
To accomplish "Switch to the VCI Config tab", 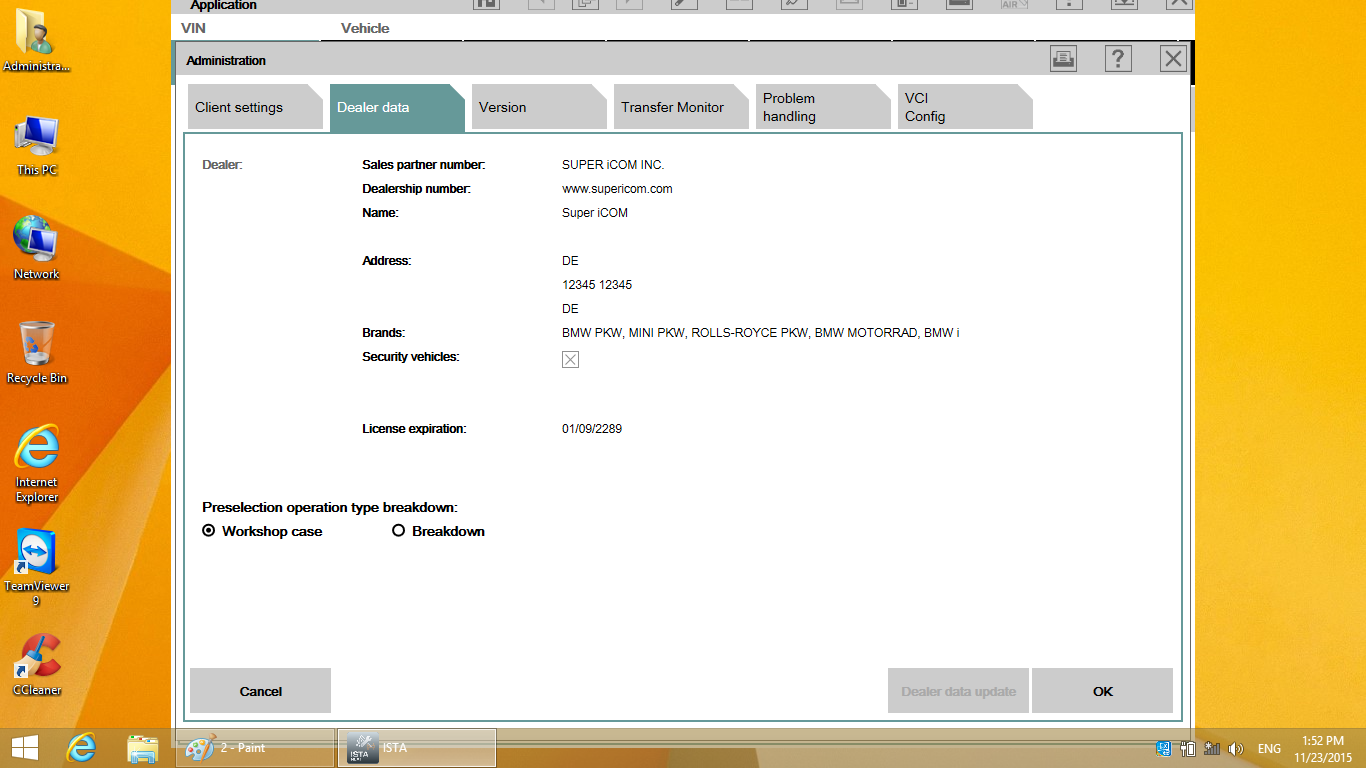I will click(x=965, y=107).
